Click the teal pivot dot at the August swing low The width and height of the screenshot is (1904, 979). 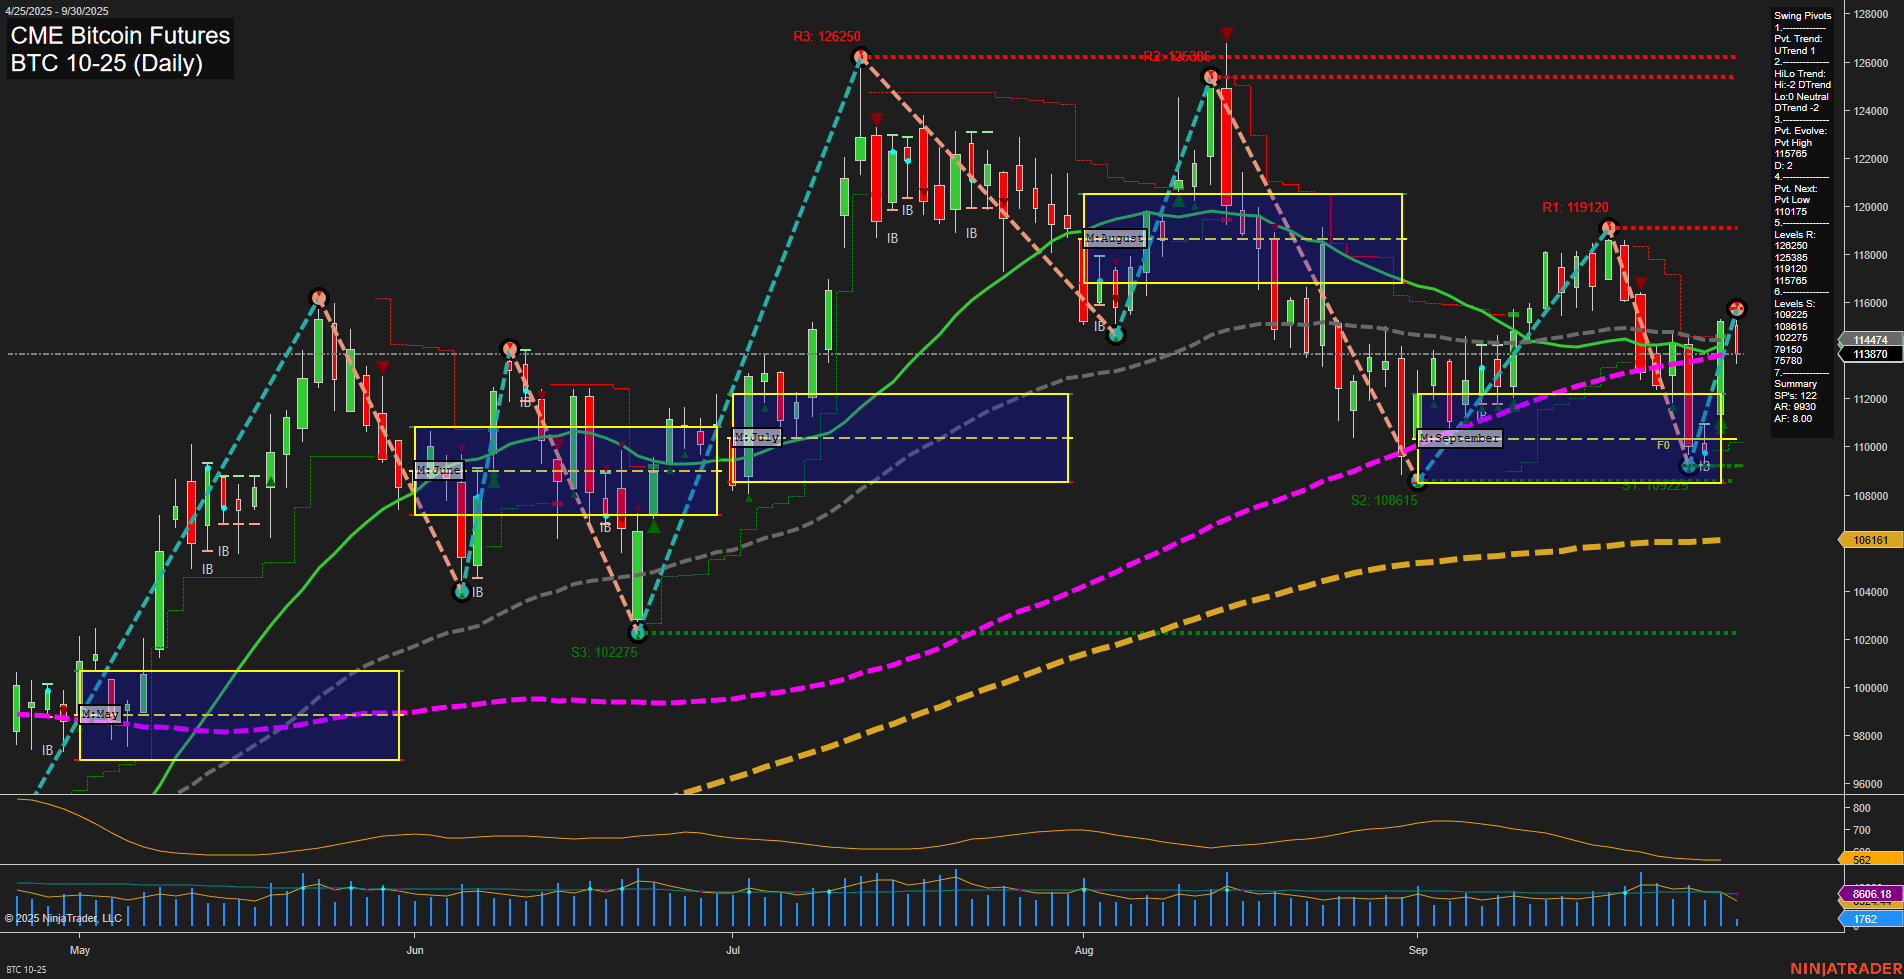1116,336
